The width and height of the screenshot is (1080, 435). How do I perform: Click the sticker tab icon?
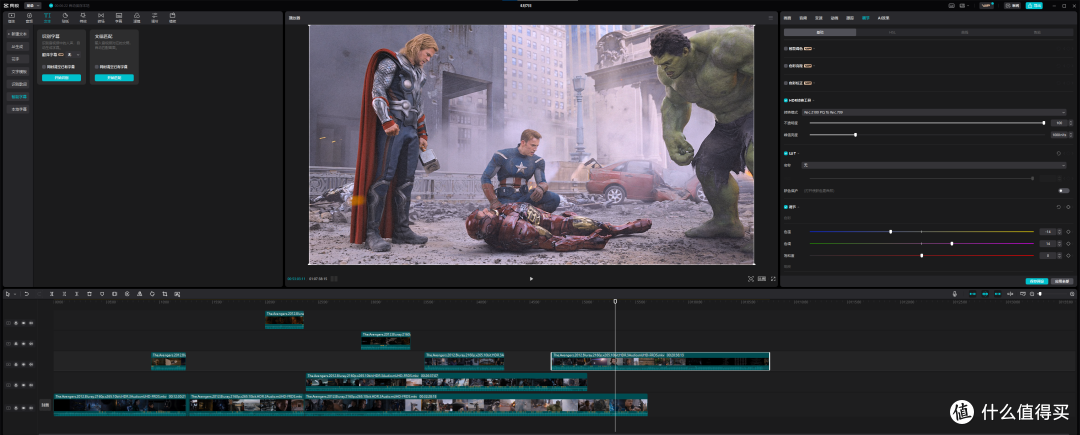click(65, 17)
